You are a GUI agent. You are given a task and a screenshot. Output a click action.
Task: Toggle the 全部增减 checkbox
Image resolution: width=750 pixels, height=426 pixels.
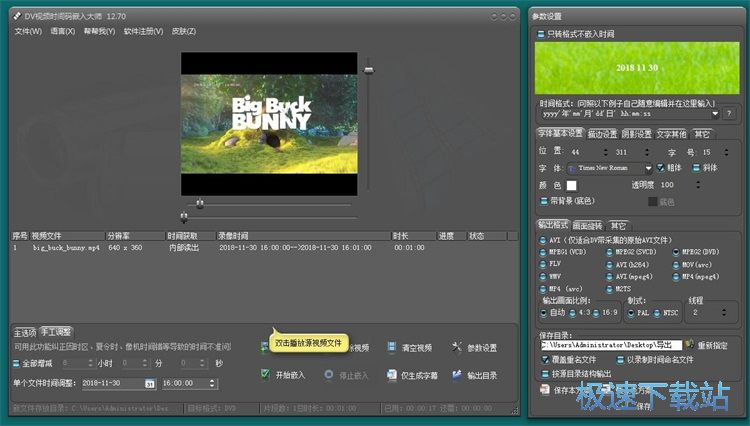click(x=16, y=363)
